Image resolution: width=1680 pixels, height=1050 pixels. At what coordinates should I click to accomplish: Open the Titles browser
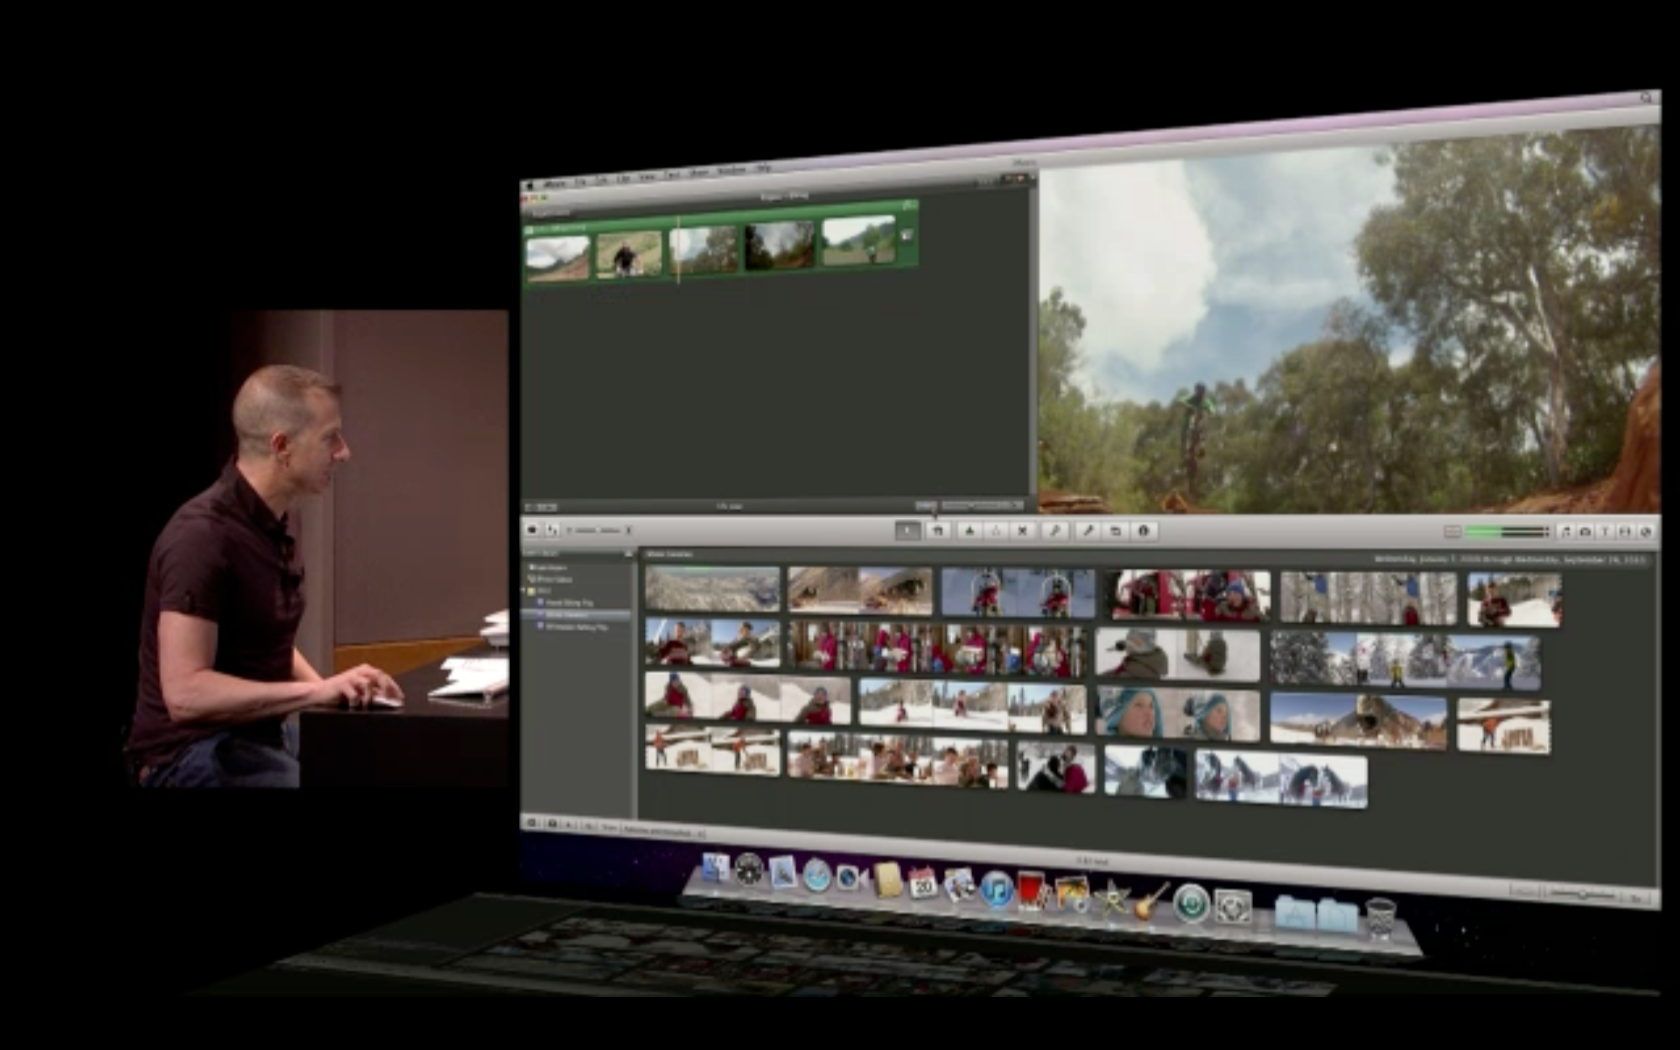click(x=1606, y=531)
